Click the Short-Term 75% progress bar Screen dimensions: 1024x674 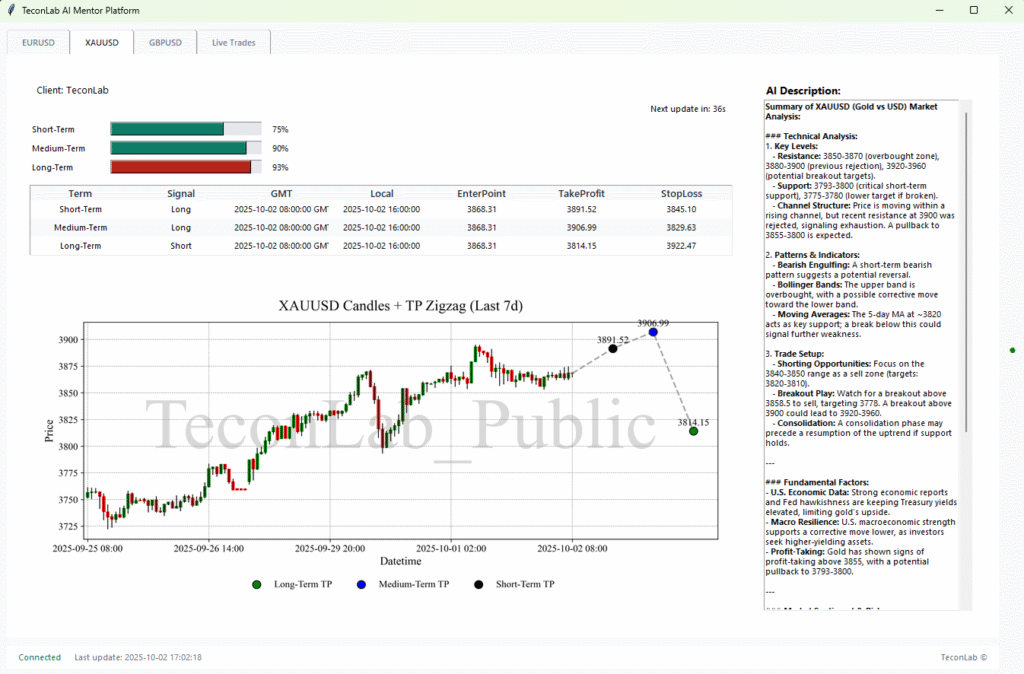click(185, 129)
